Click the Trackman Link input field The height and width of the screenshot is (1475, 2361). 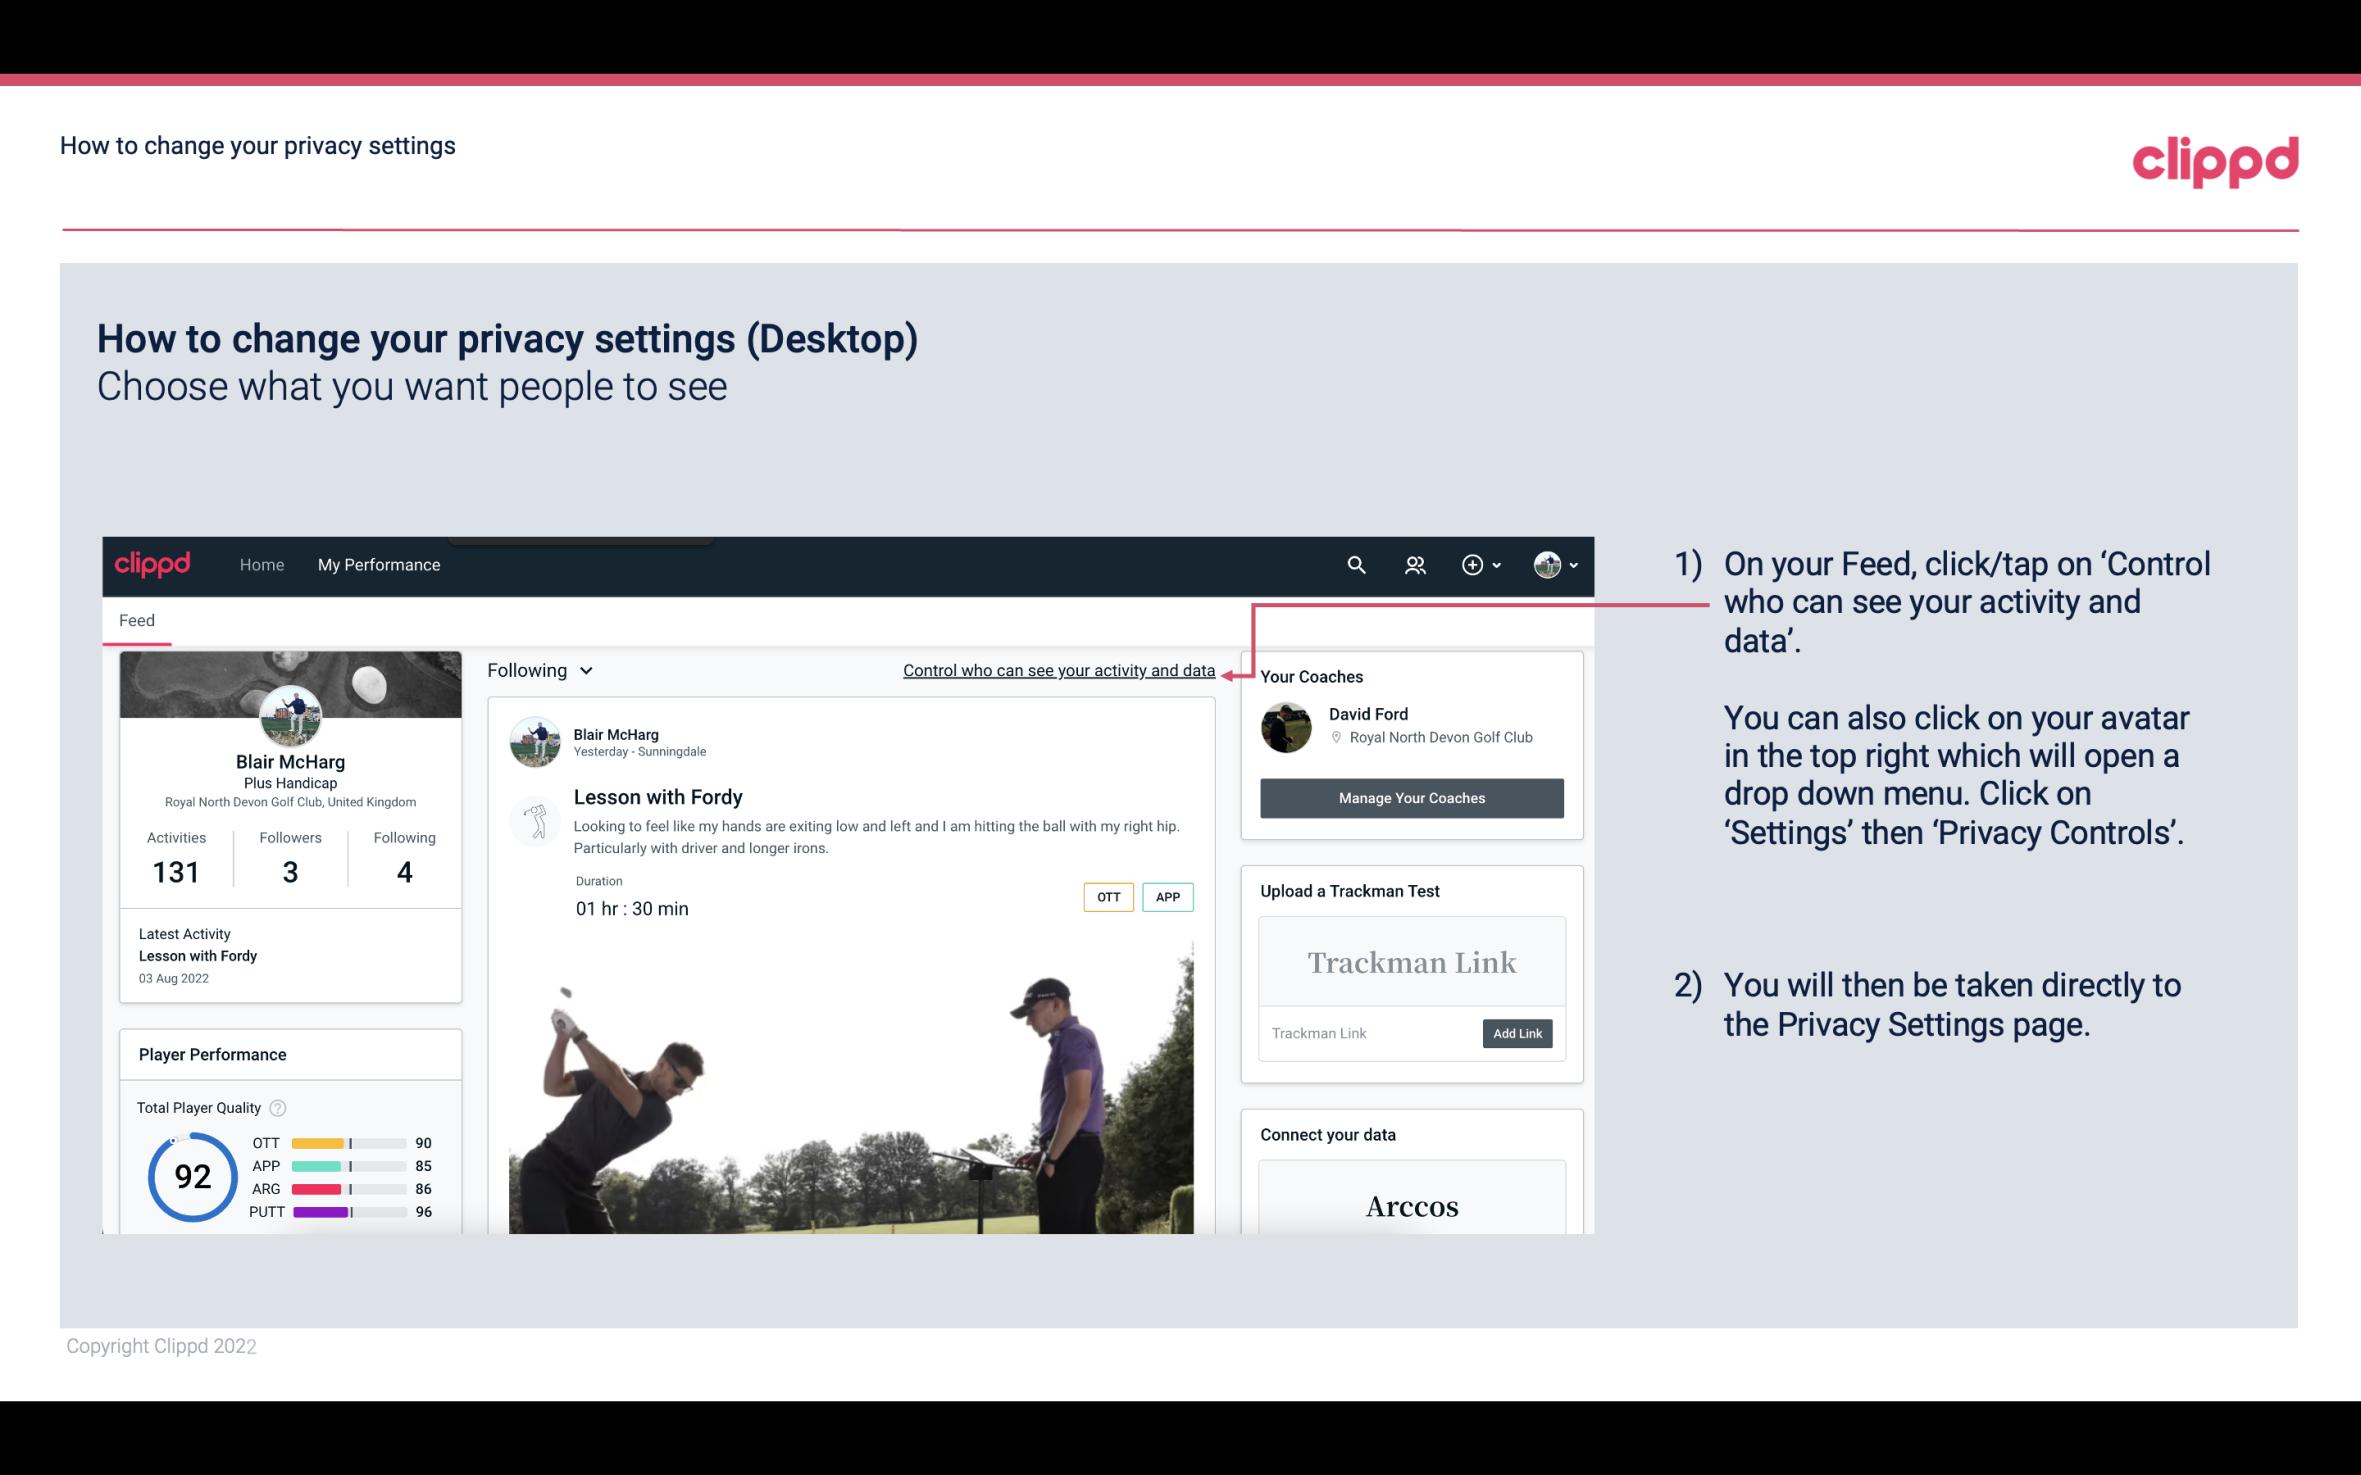click(x=1369, y=1031)
